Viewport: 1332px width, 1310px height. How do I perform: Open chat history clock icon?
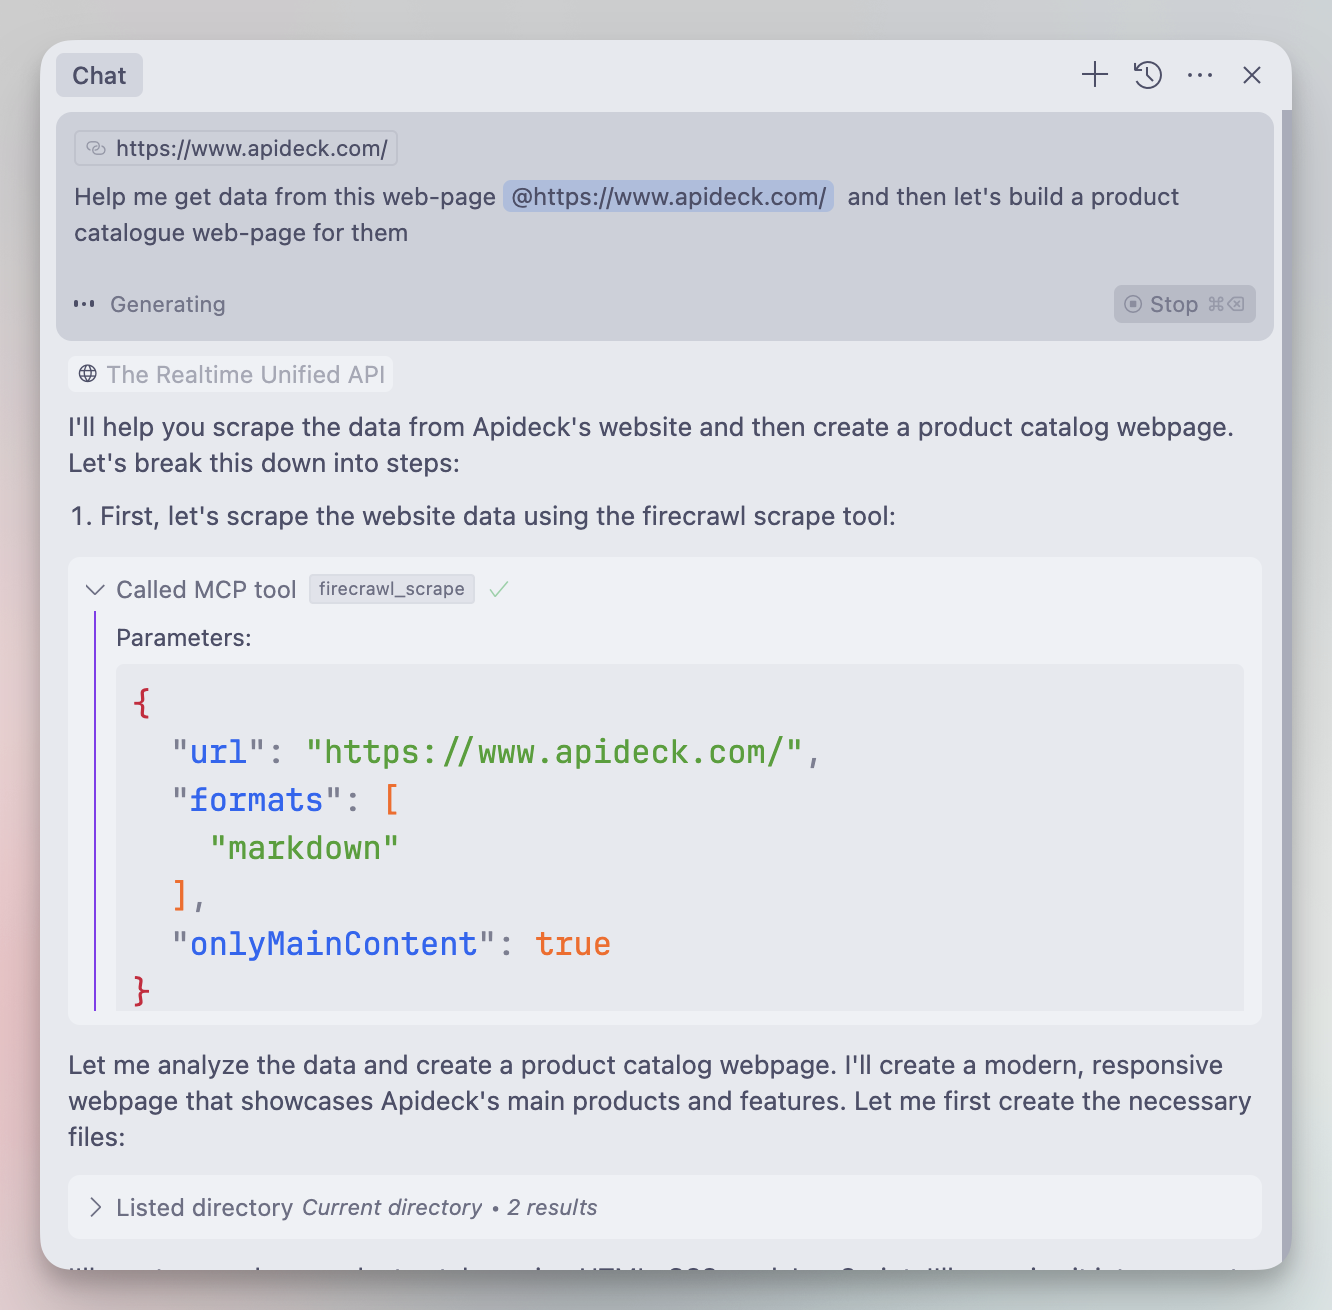pyautogui.click(x=1148, y=75)
